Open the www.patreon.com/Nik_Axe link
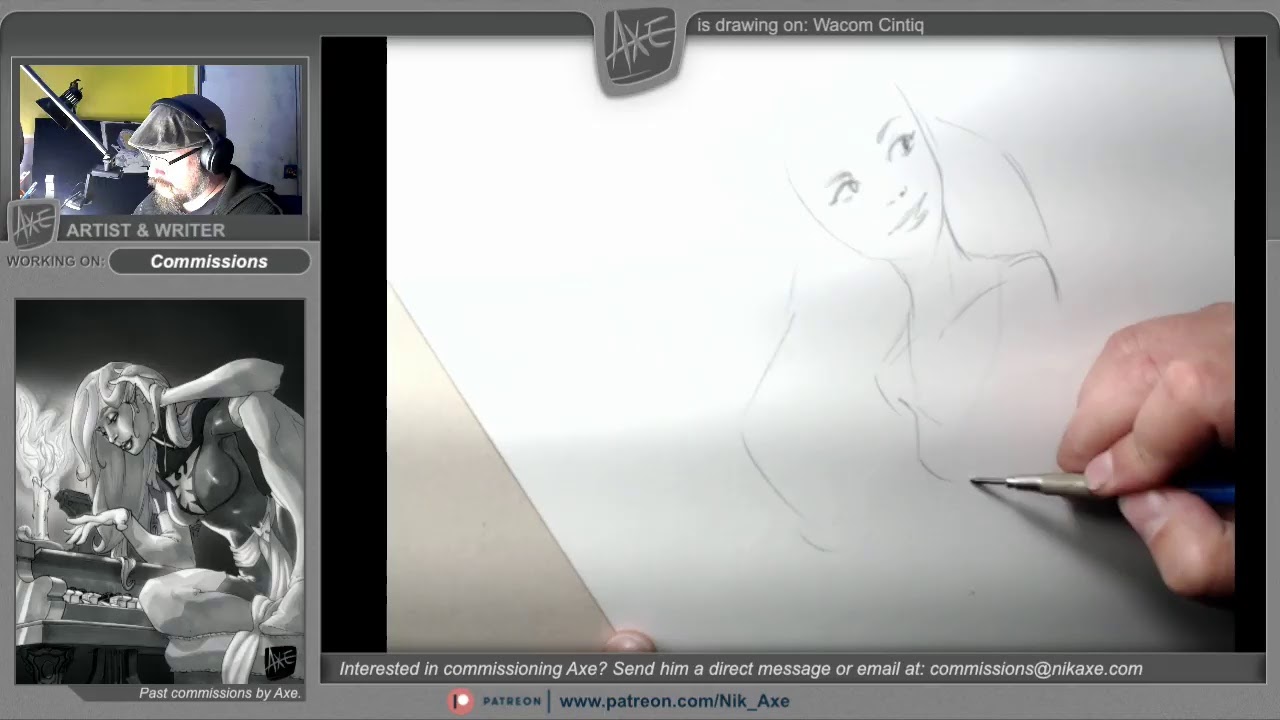 pos(674,701)
